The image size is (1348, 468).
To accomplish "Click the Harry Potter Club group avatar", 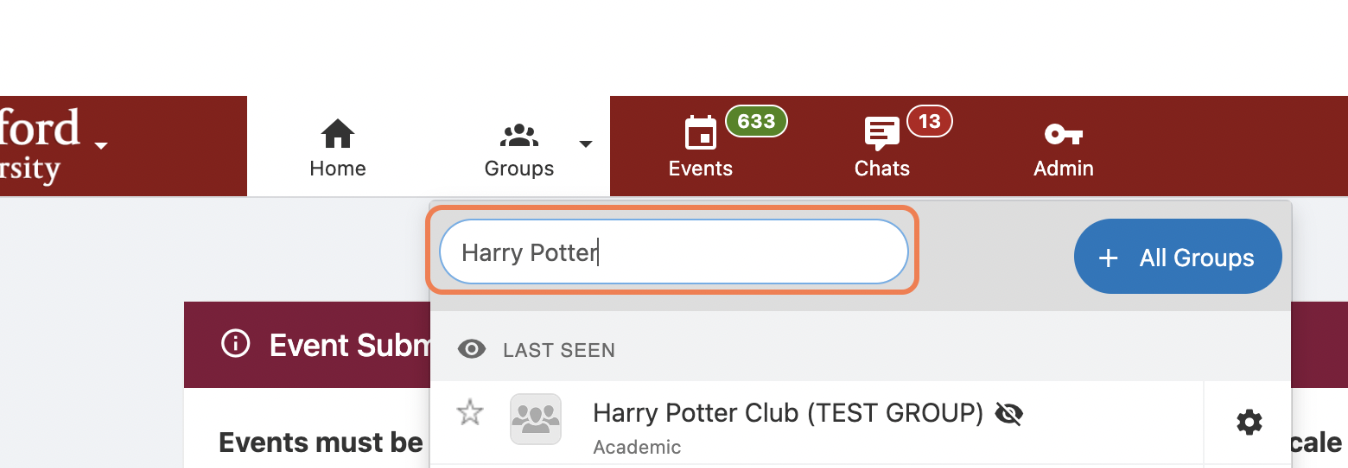I will click(x=535, y=419).
